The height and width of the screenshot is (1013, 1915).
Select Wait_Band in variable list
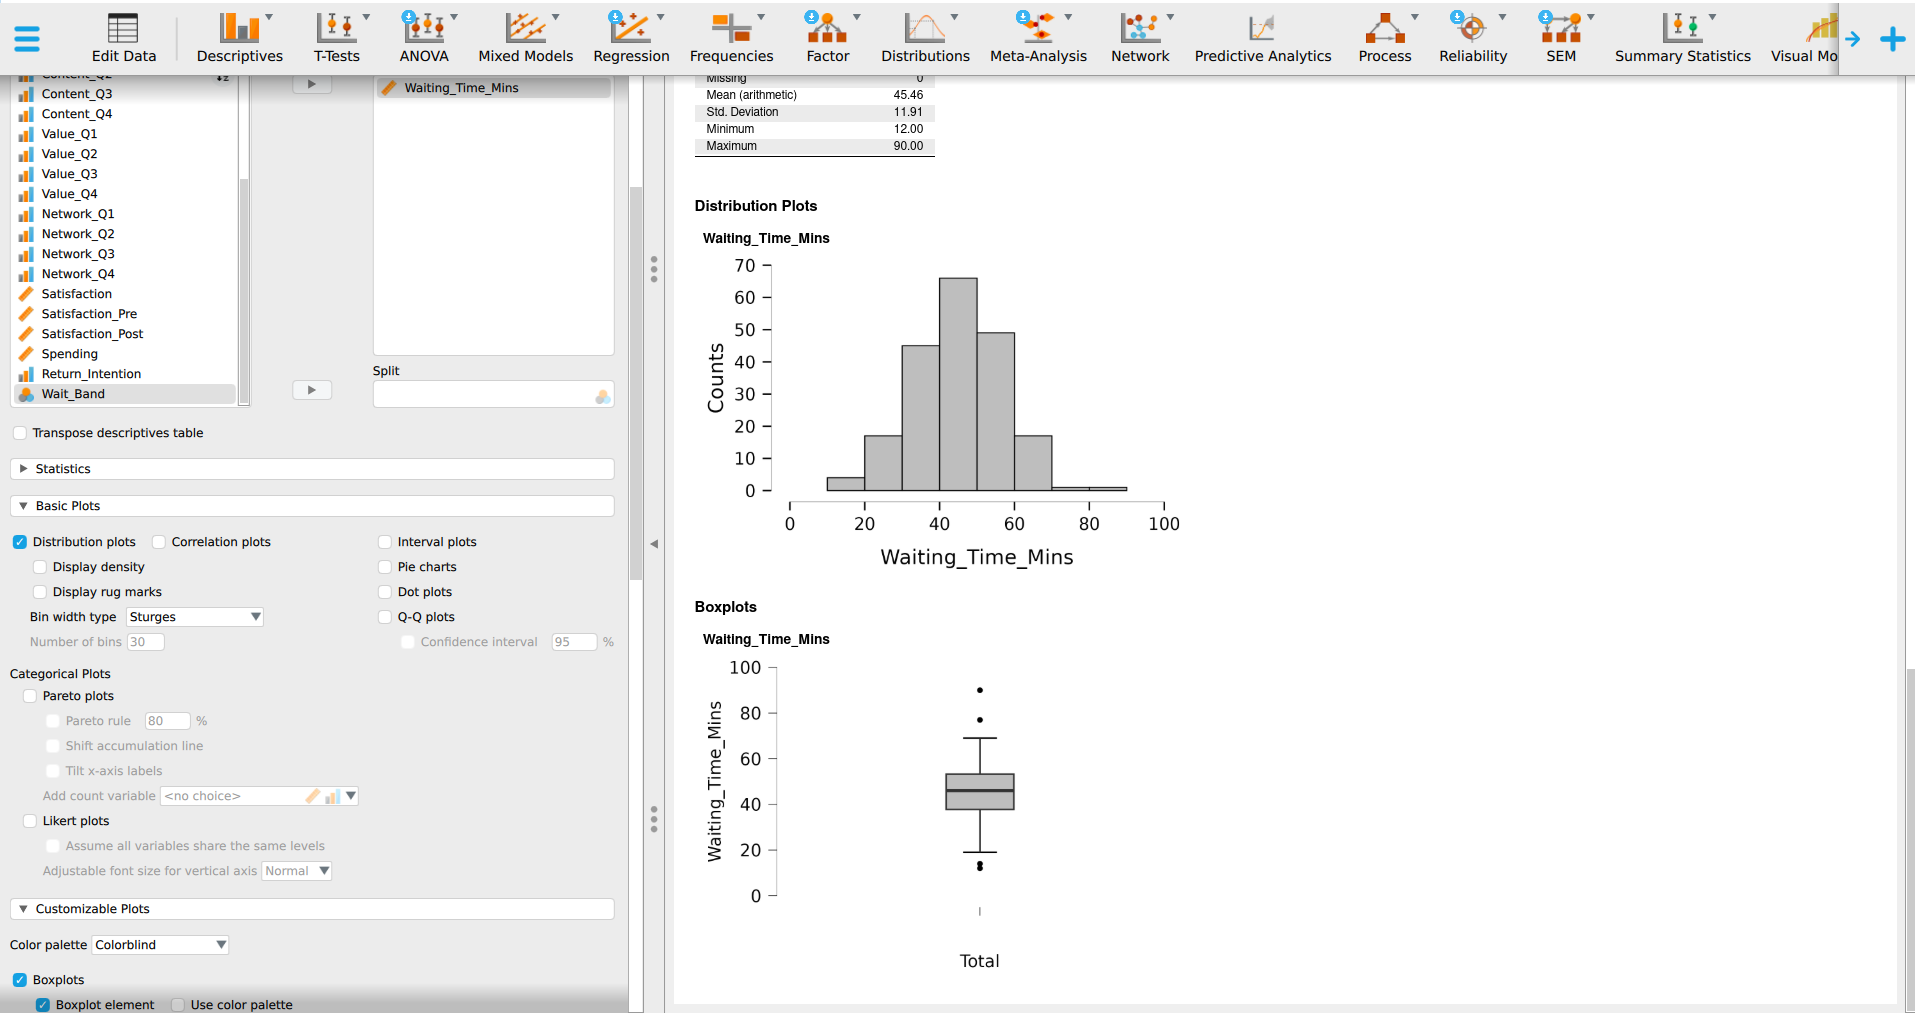[x=125, y=394]
